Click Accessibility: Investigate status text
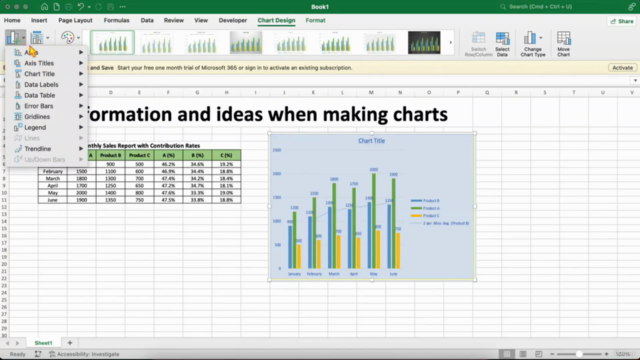 (88, 354)
